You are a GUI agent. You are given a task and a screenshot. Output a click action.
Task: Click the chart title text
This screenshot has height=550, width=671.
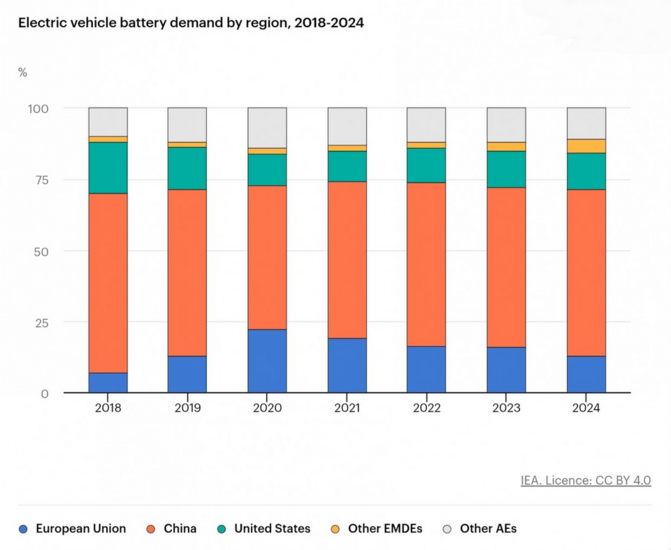pyautogui.click(x=191, y=22)
